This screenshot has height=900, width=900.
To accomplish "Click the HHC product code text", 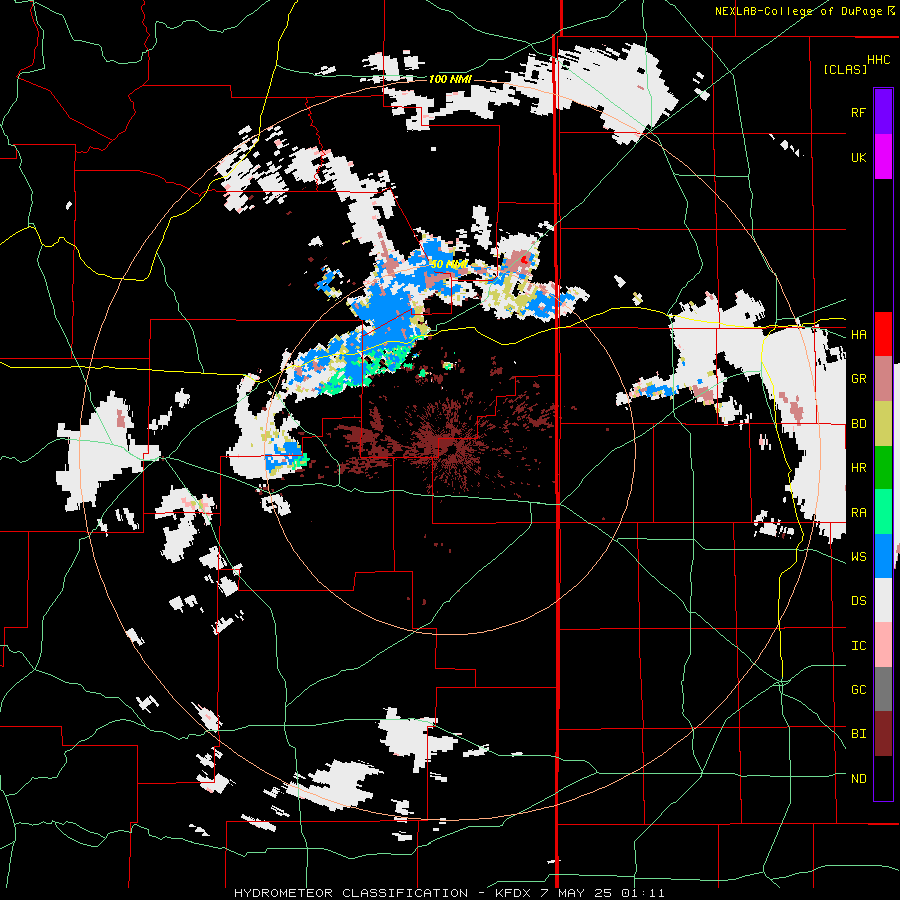I will pos(879,60).
